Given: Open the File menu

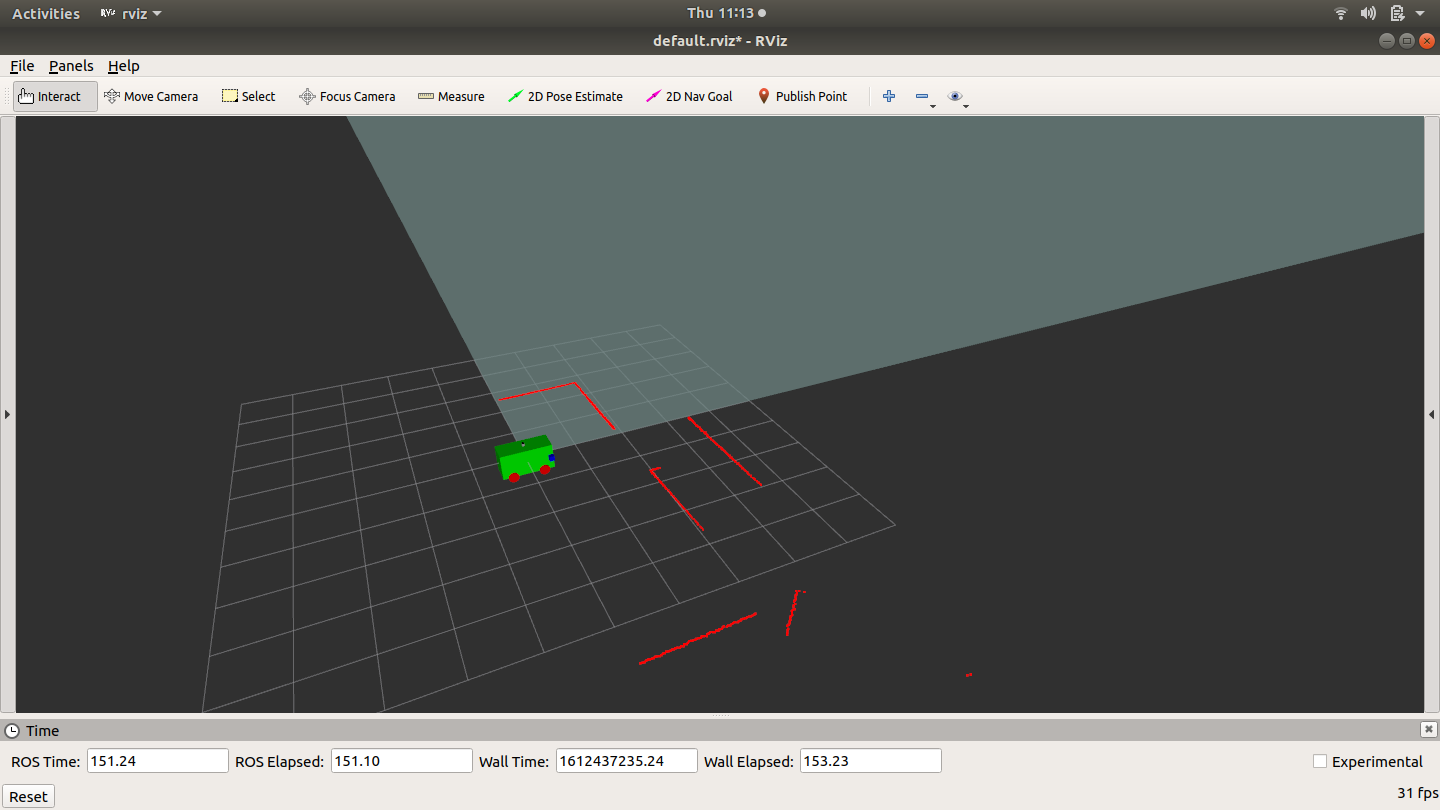Looking at the screenshot, I should [22, 66].
